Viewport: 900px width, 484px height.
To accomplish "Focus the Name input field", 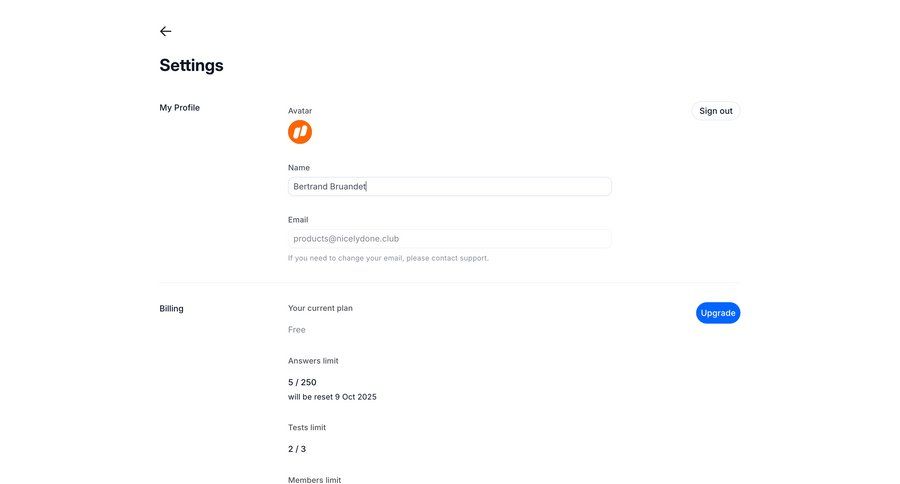I will pyautogui.click(x=449, y=187).
